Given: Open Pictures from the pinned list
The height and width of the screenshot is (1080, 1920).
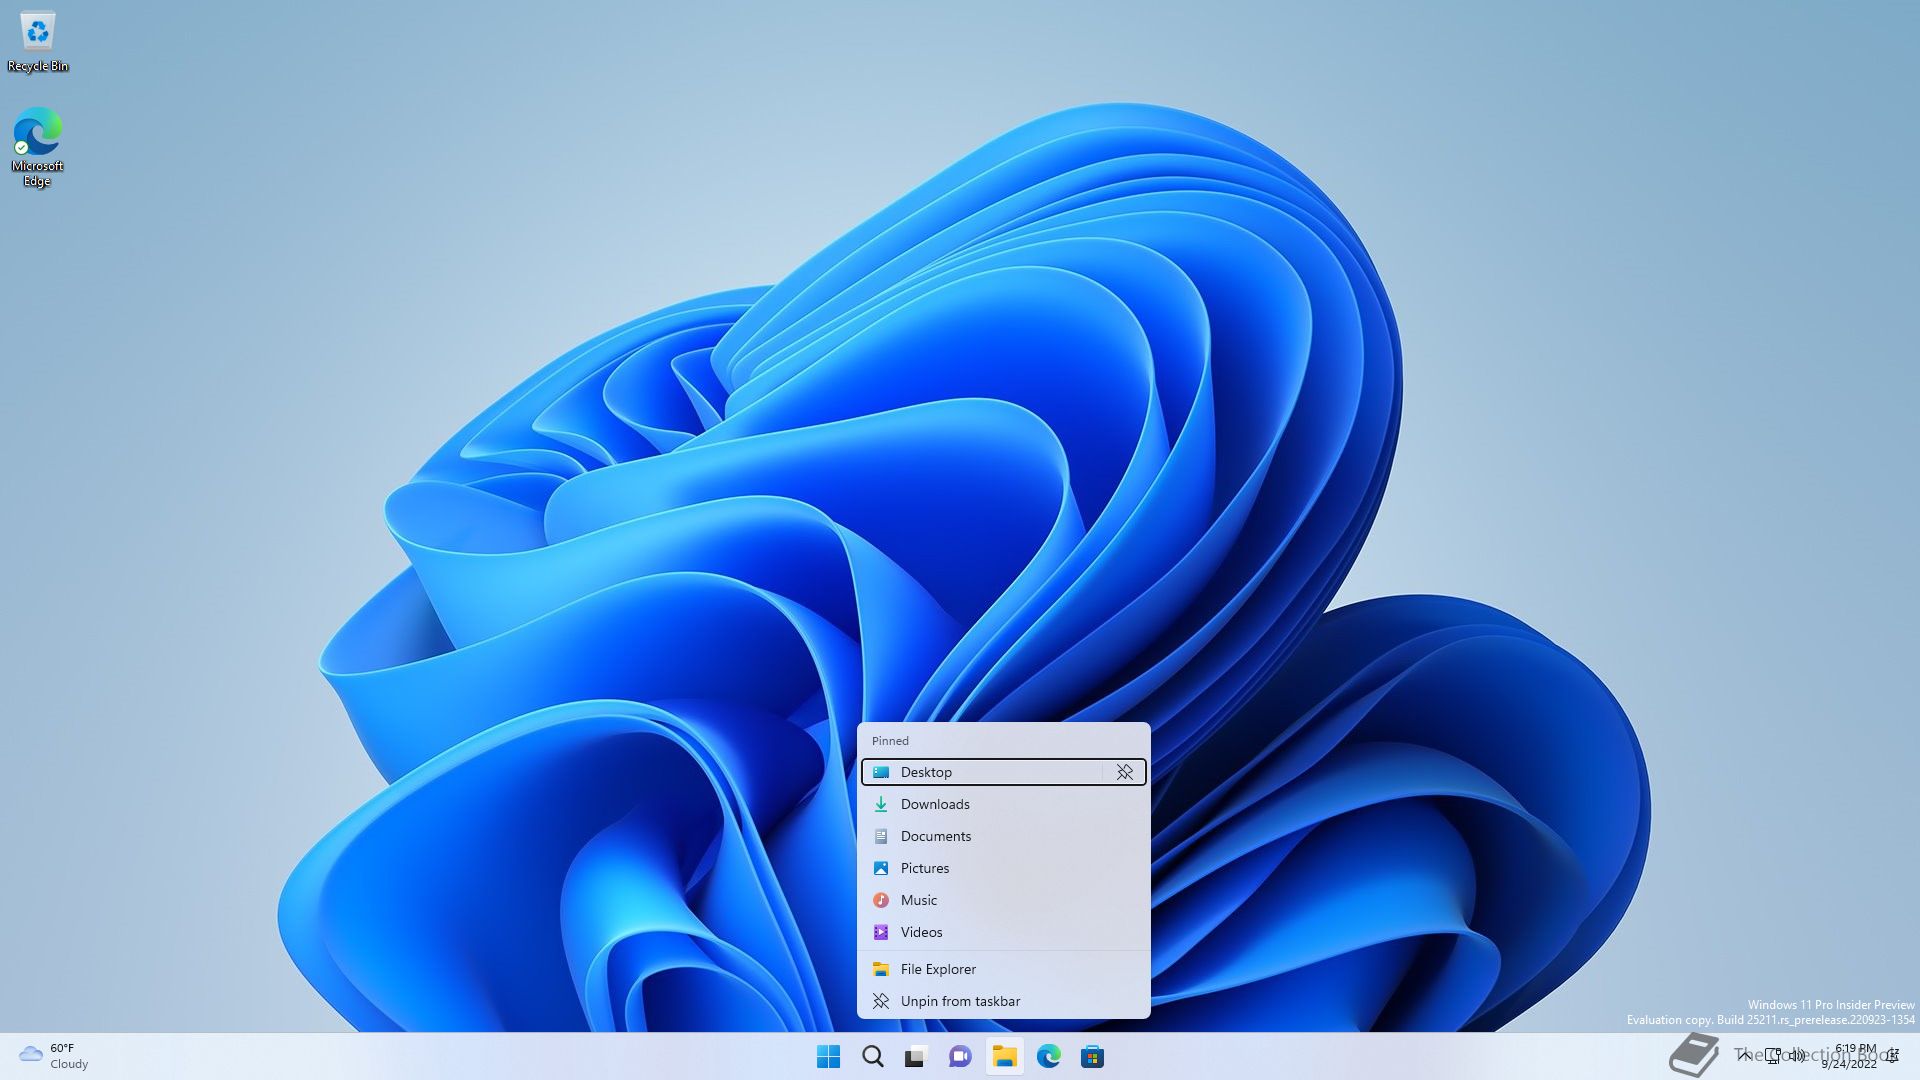Looking at the screenshot, I should (924, 868).
